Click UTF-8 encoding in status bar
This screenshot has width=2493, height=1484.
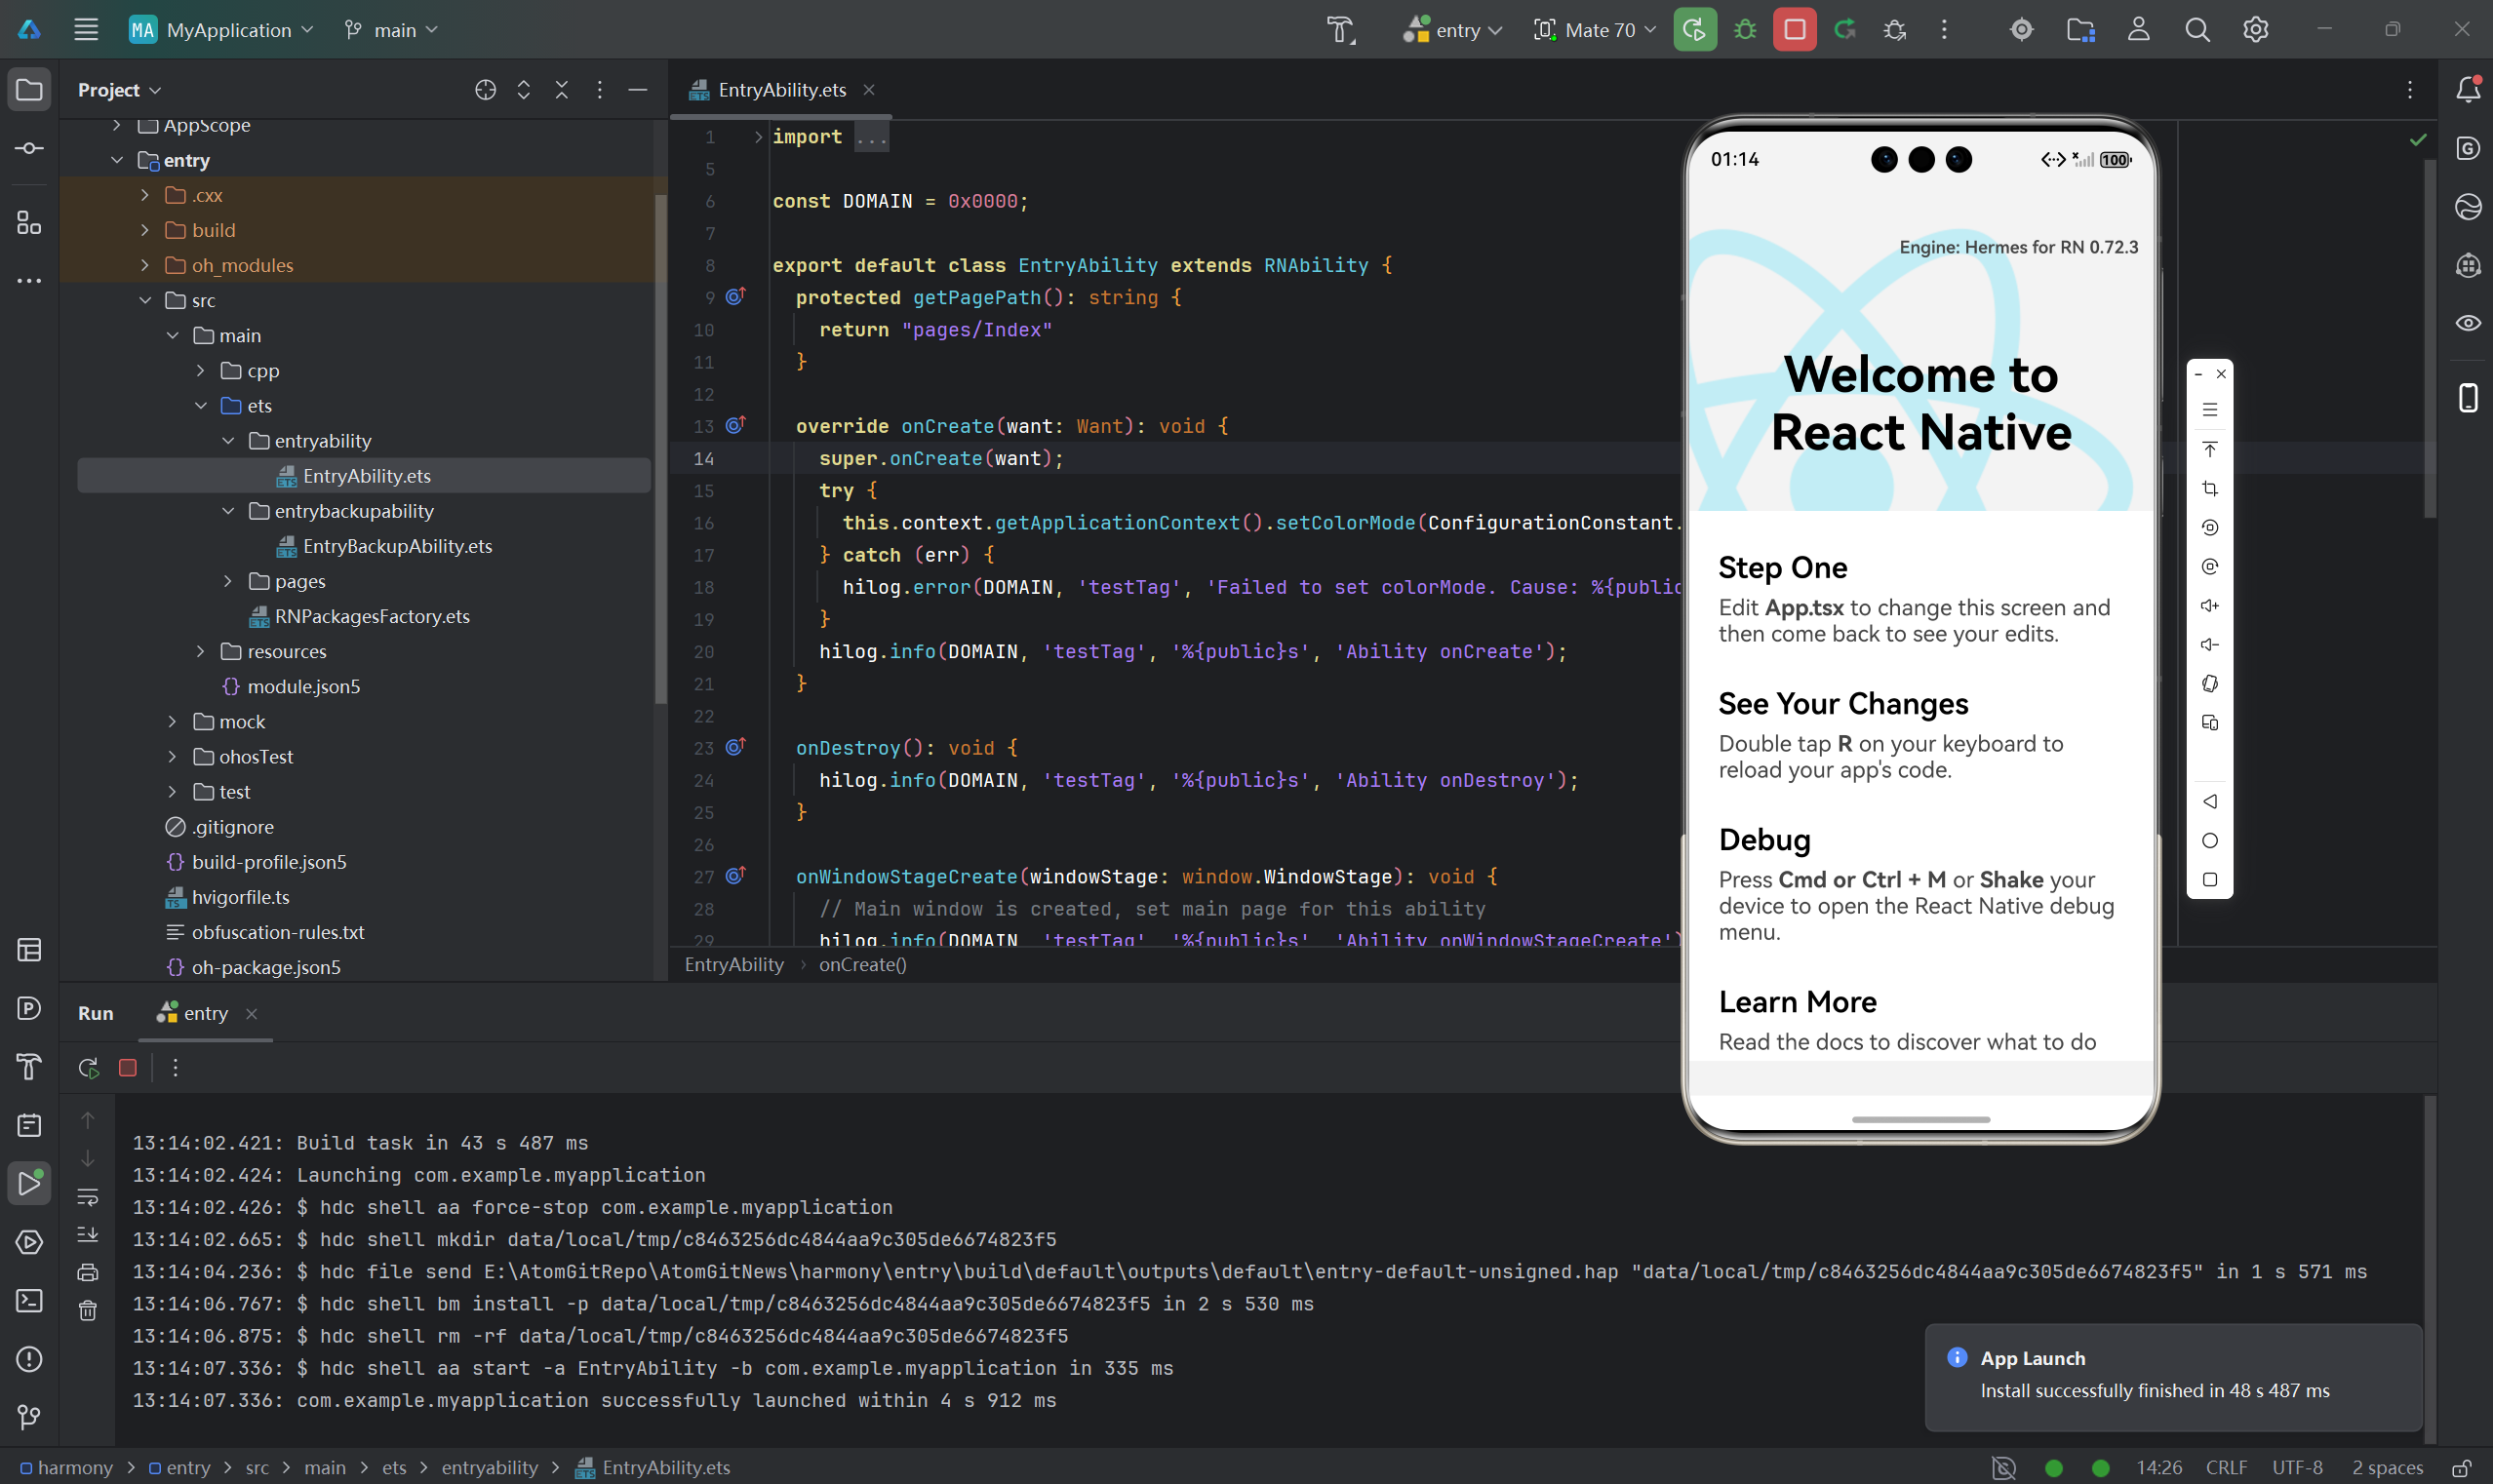click(2296, 1467)
